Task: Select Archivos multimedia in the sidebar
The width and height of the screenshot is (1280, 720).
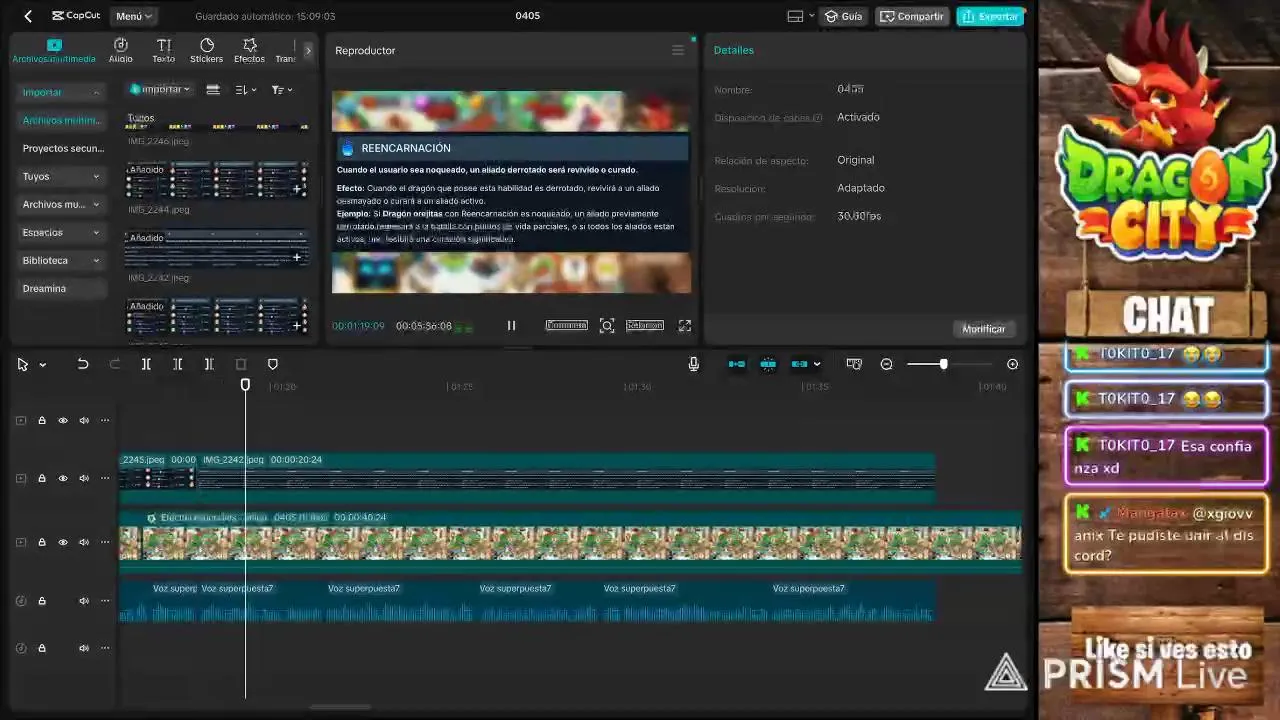Action: click(x=61, y=120)
